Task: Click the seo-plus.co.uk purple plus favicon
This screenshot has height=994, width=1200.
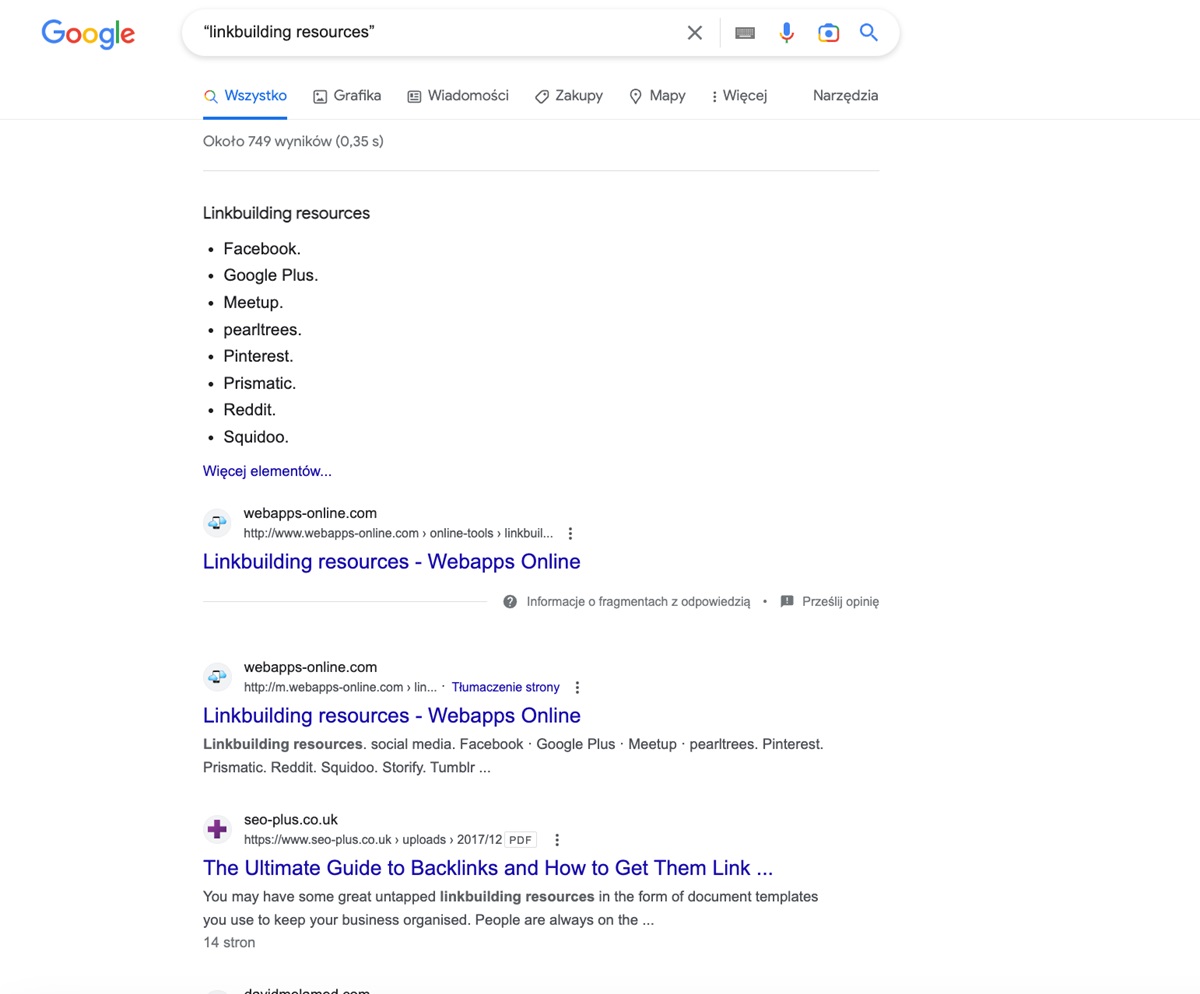Action: click(x=217, y=830)
